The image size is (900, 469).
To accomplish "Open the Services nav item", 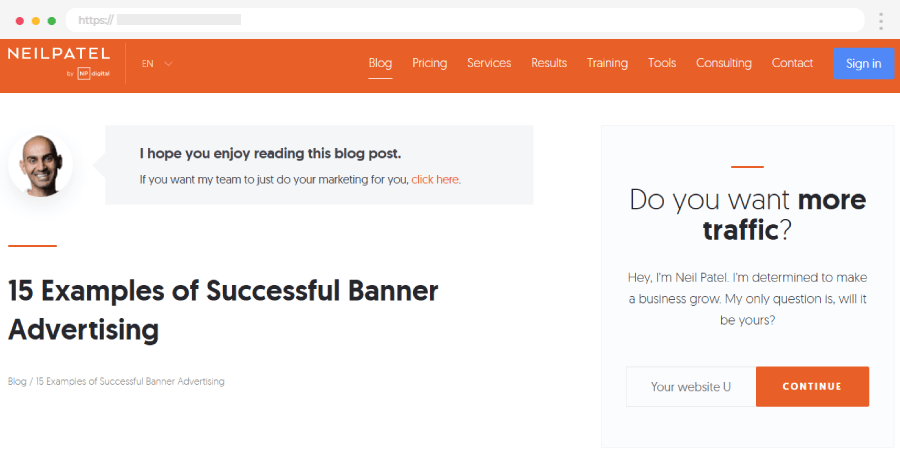I will 489,63.
